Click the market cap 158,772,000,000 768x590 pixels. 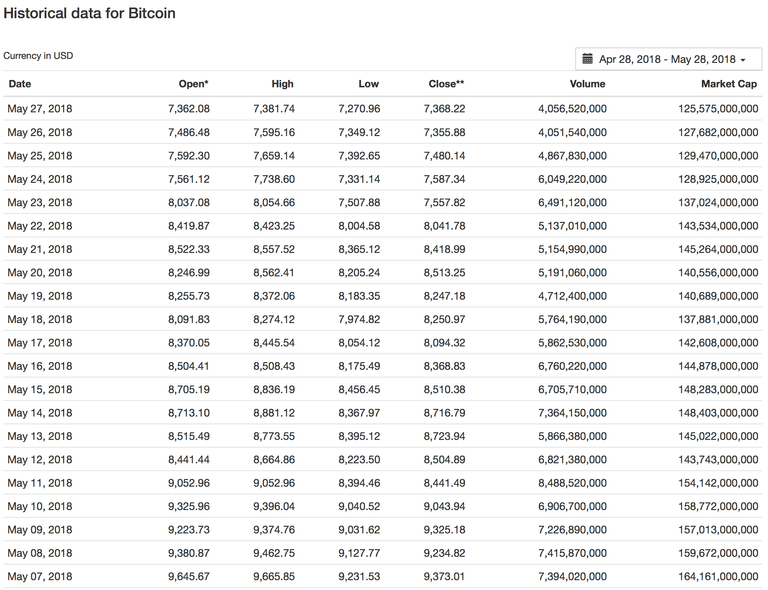pos(719,507)
